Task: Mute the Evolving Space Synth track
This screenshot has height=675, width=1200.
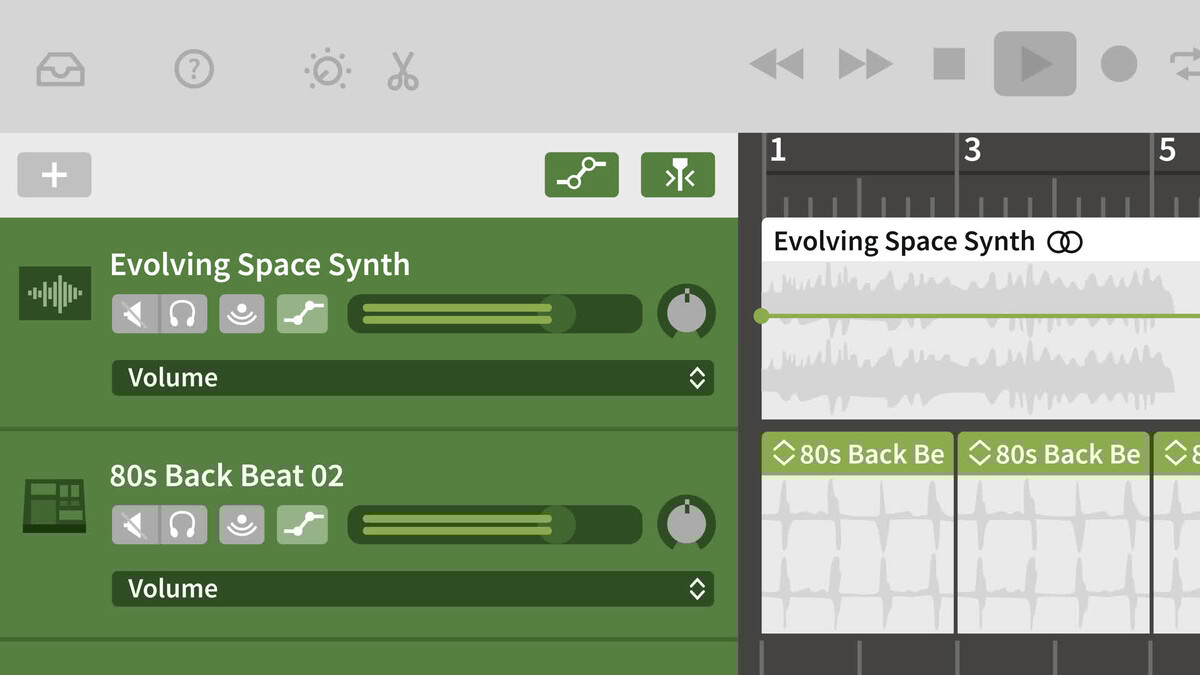Action: (x=133, y=314)
